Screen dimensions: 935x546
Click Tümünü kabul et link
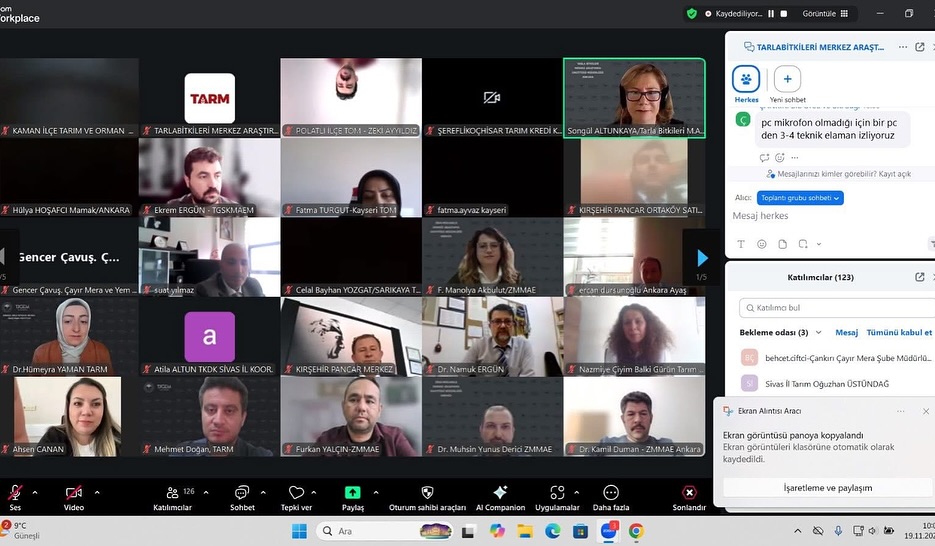click(899, 332)
